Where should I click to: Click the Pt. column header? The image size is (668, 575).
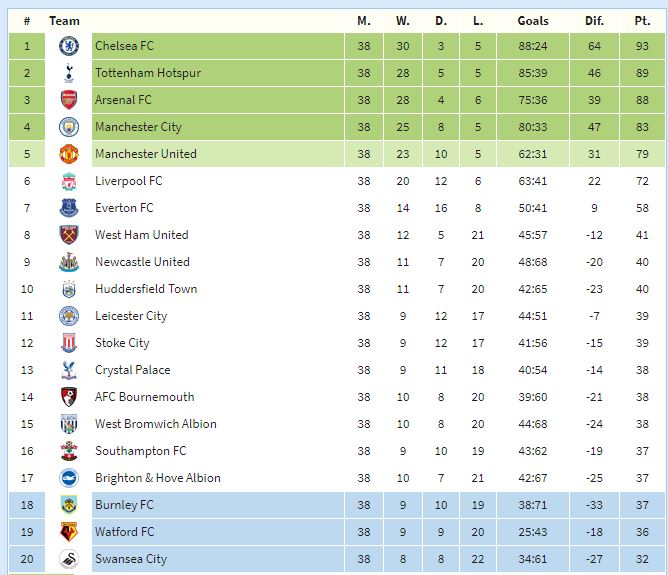click(642, 21)
